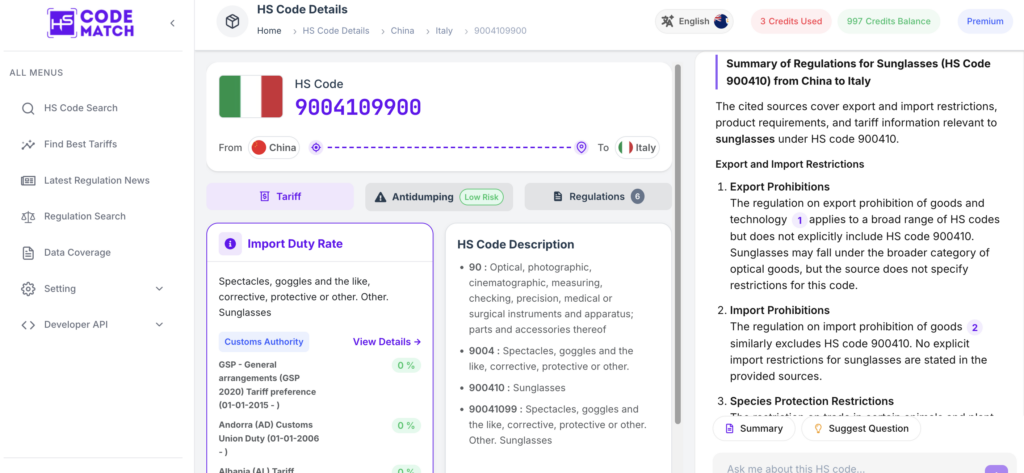Image resolution: width=1024 pixels, height=473 pixels.
Task: Click the document icon beside Data Coverage
Action: pyautogui.click(x=28, y=253)
